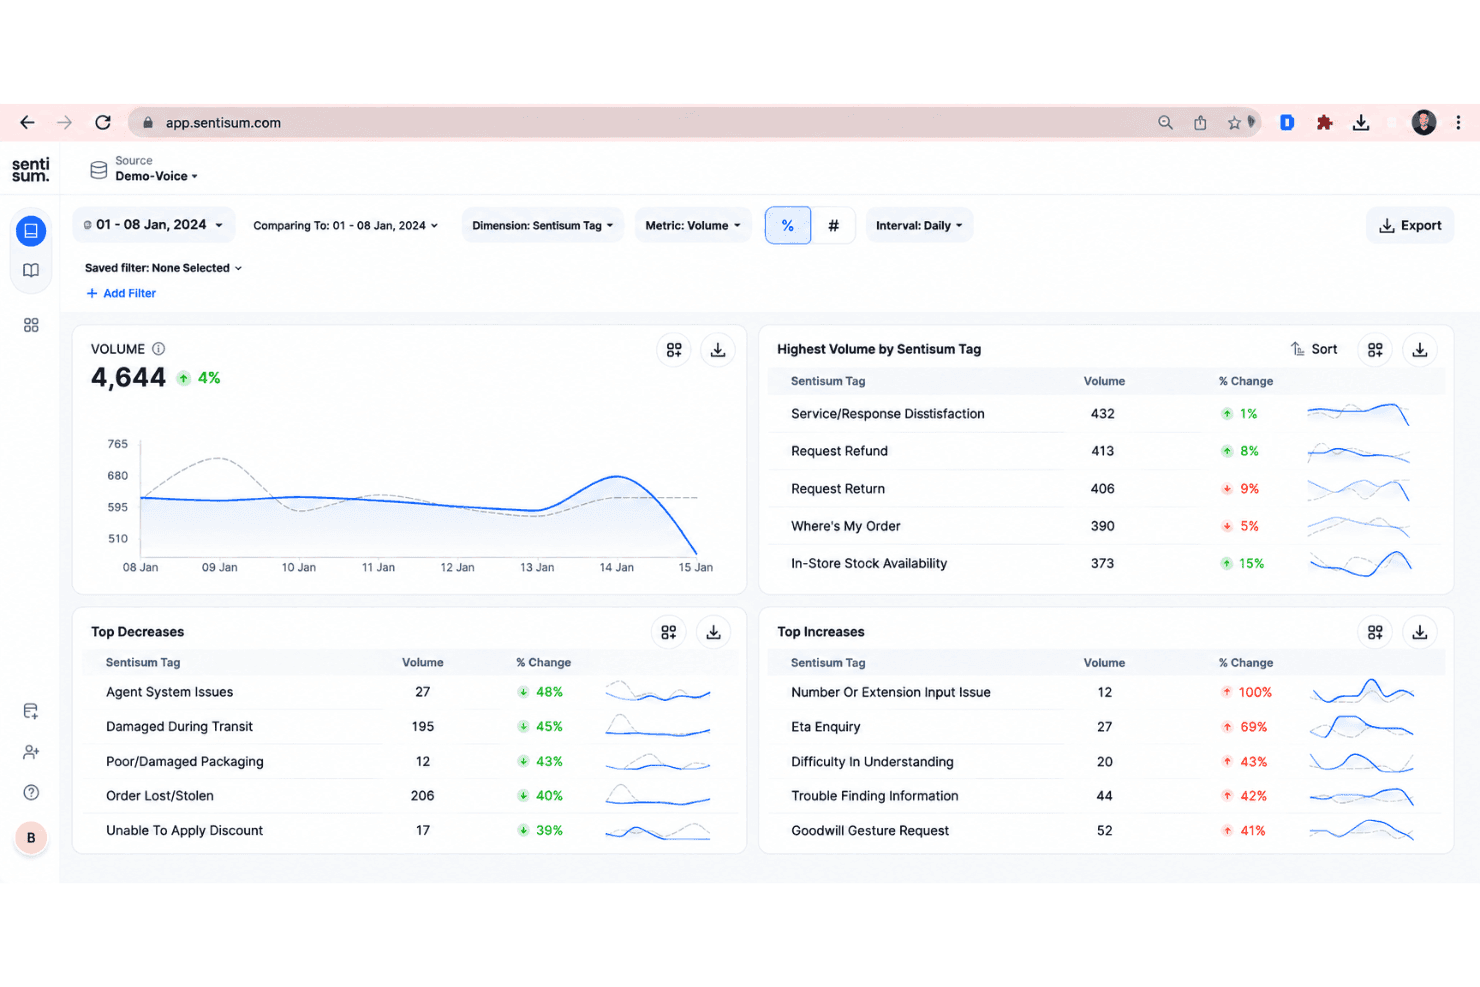Open the Interval: Daily dropdown
Image resolution: width=1480 pixels, height=987 pixels.
919,225
